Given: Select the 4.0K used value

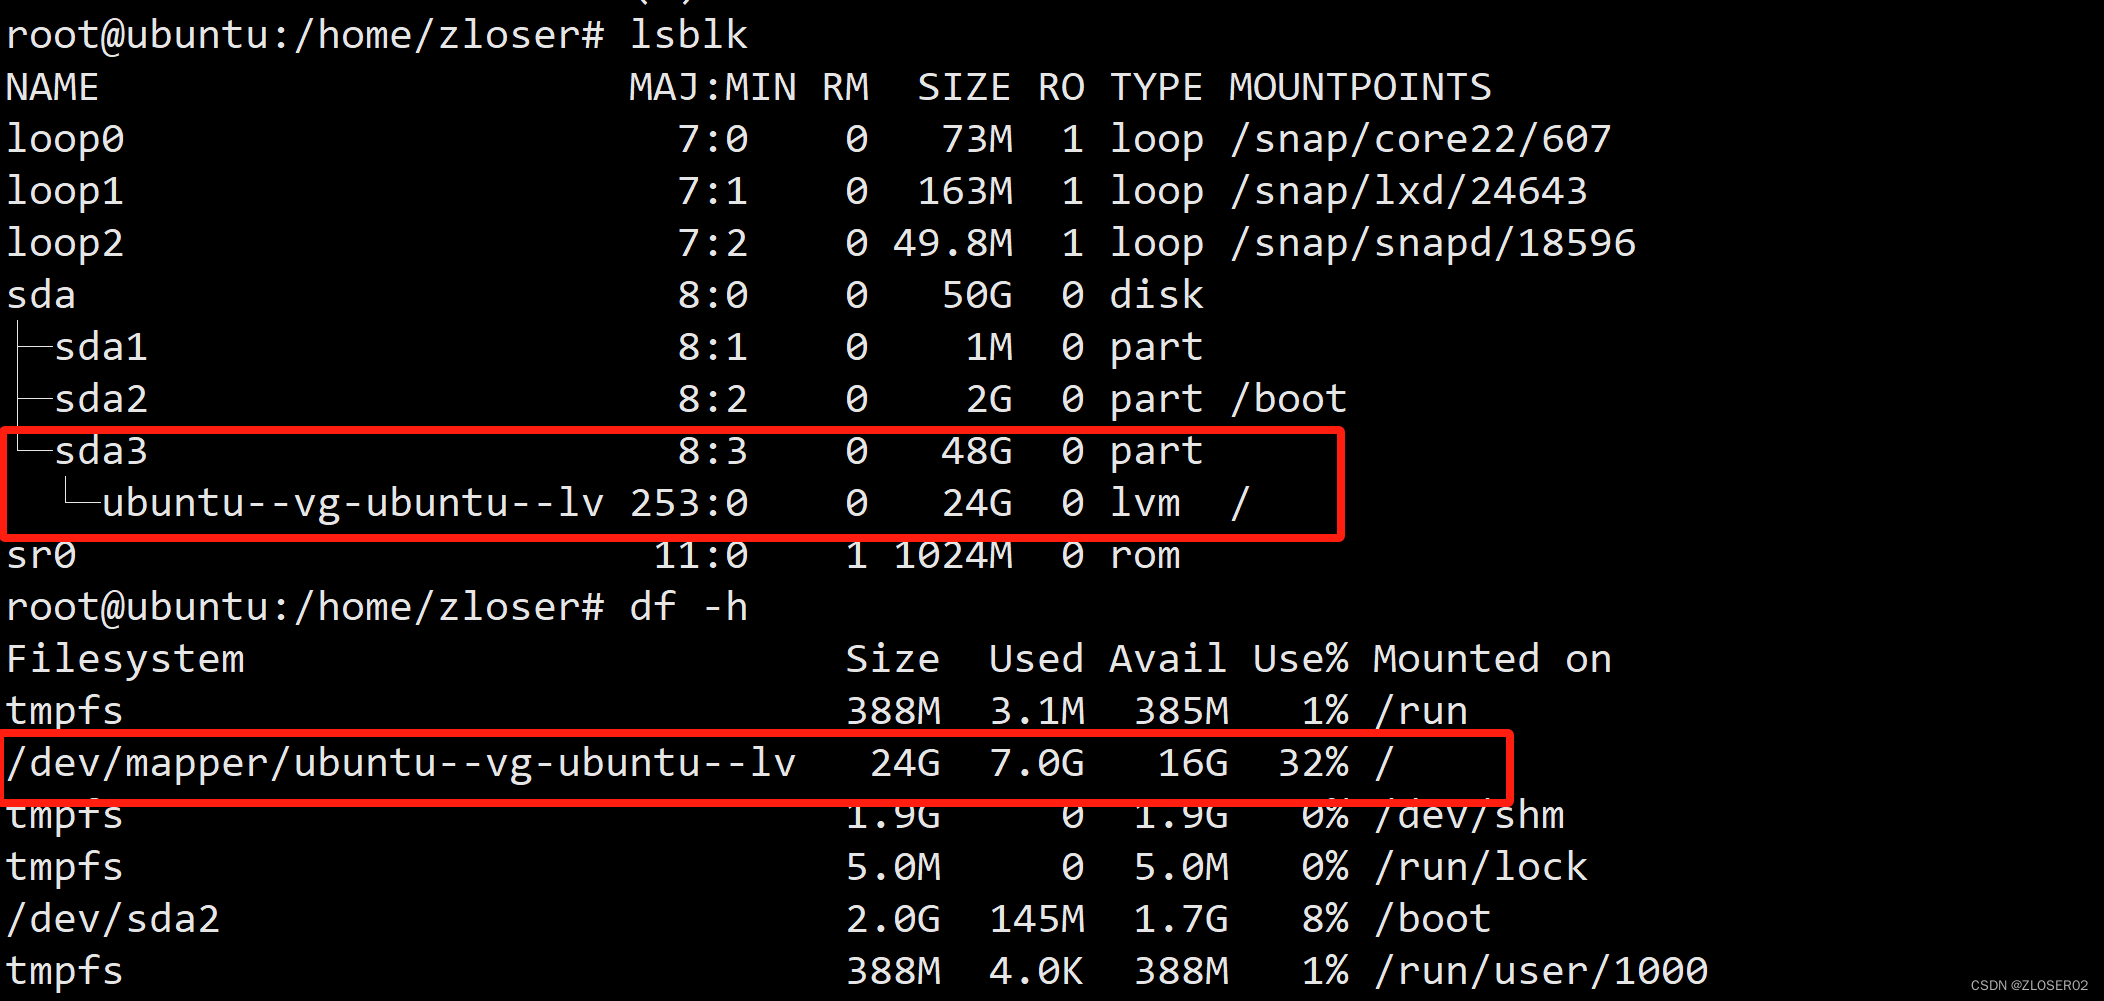Looking at the screenshot, I should coord(1037,971).
